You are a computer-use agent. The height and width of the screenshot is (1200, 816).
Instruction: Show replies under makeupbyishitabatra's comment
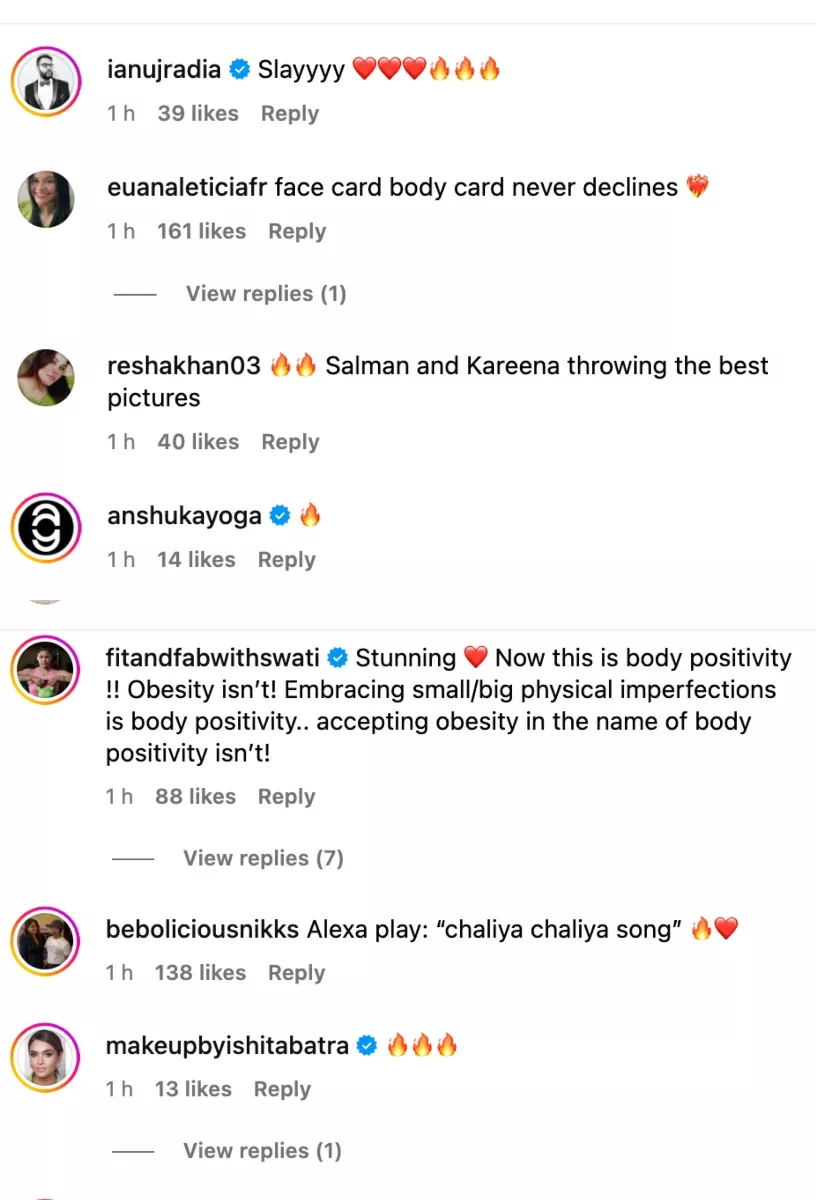click(262, 1151)
